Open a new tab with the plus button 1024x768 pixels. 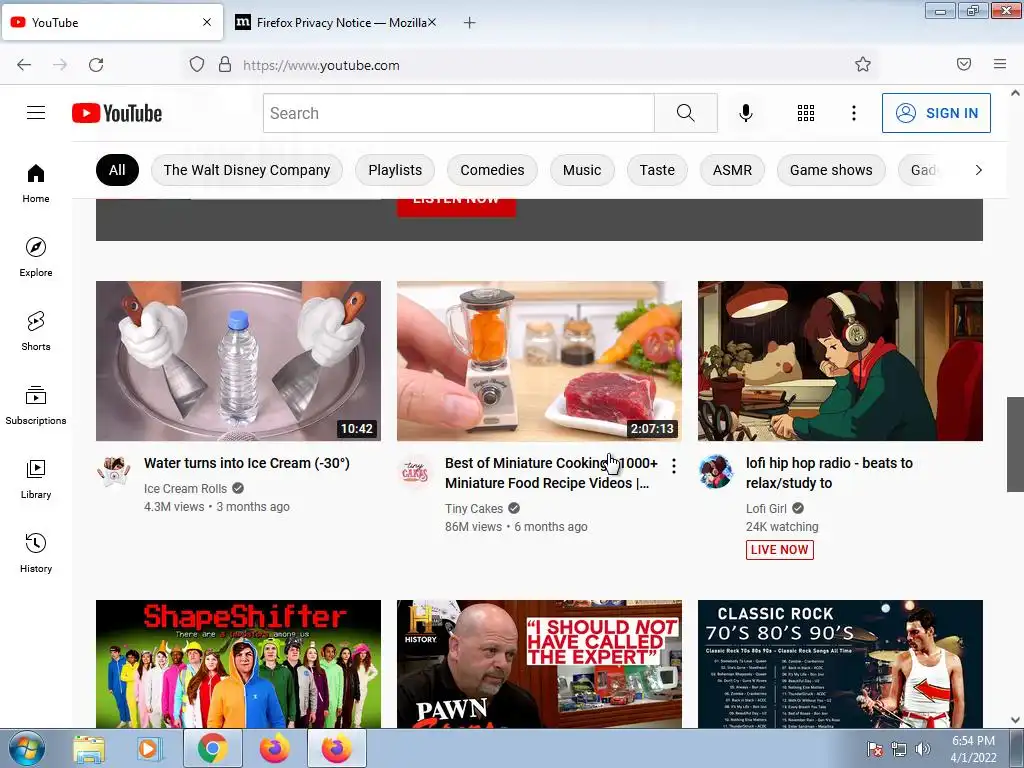[470, 23]
